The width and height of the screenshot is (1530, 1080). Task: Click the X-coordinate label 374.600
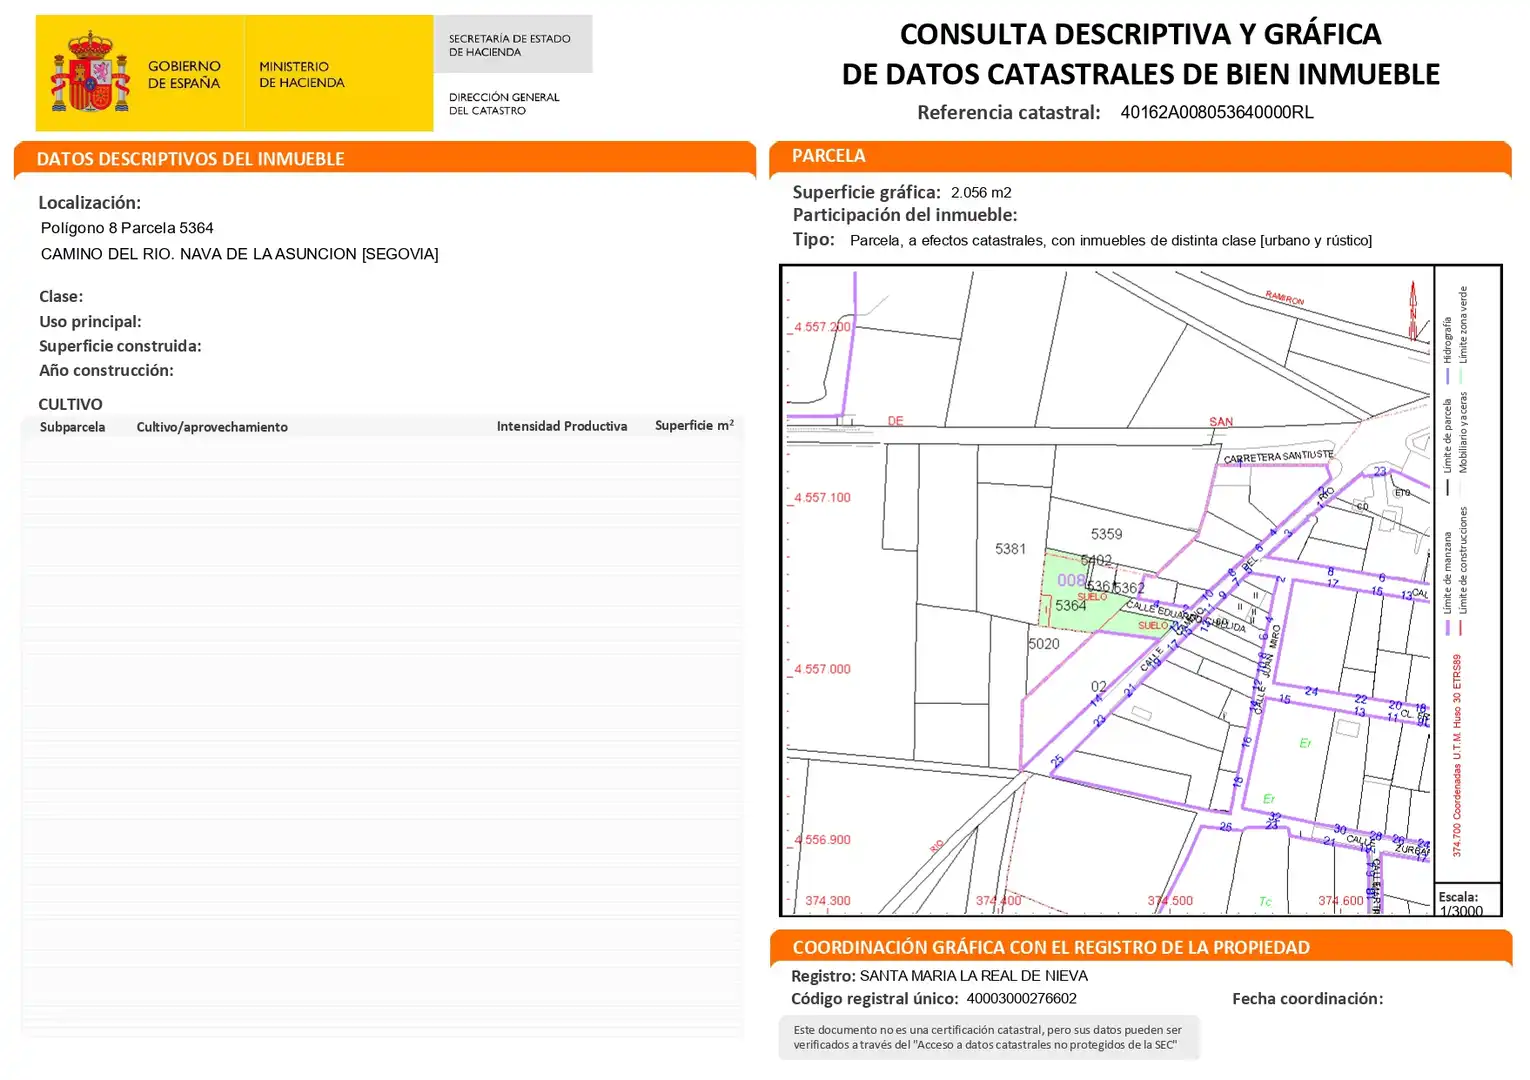point(1341,901)
